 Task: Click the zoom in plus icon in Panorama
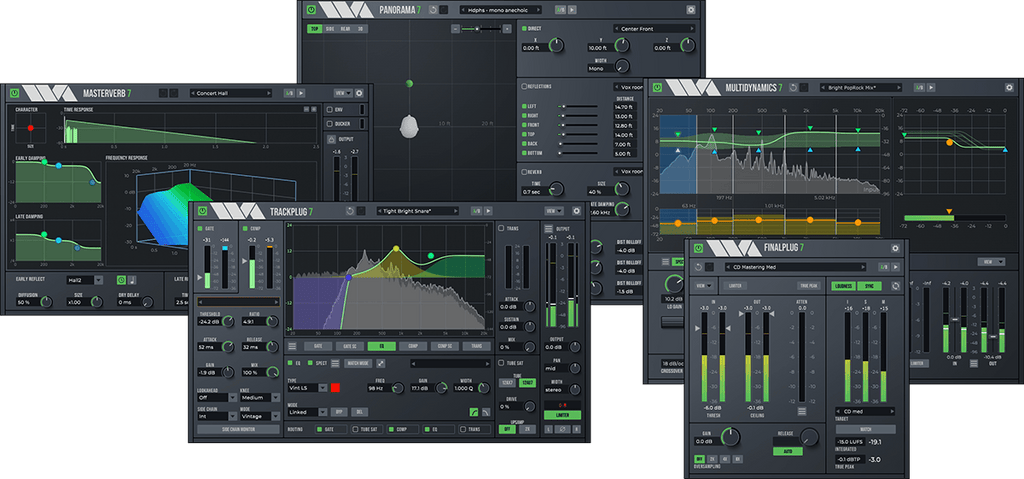tap(505, 29)
